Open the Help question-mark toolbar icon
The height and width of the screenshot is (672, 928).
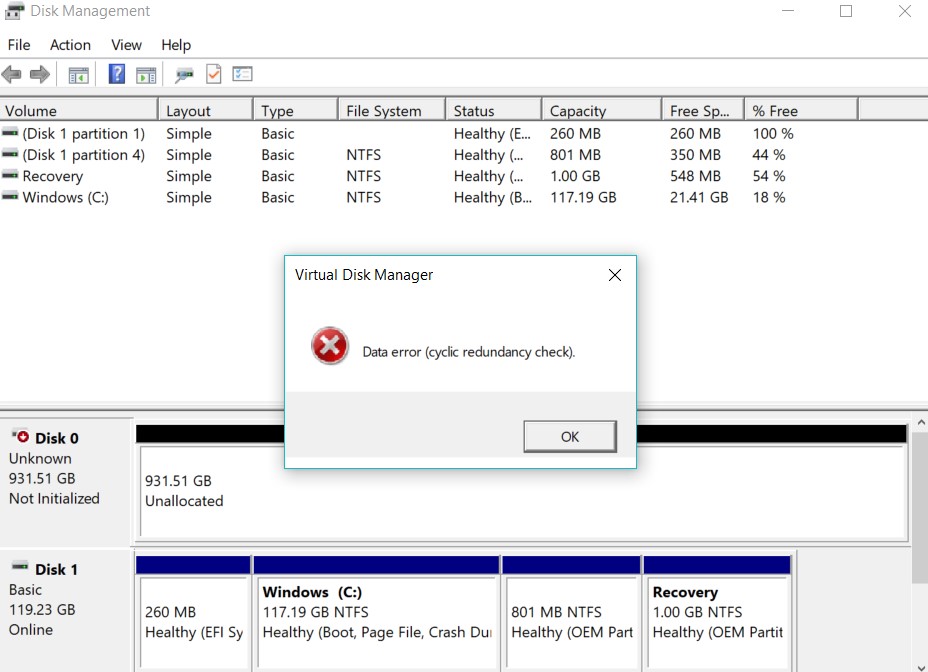[x=117, y=74]
